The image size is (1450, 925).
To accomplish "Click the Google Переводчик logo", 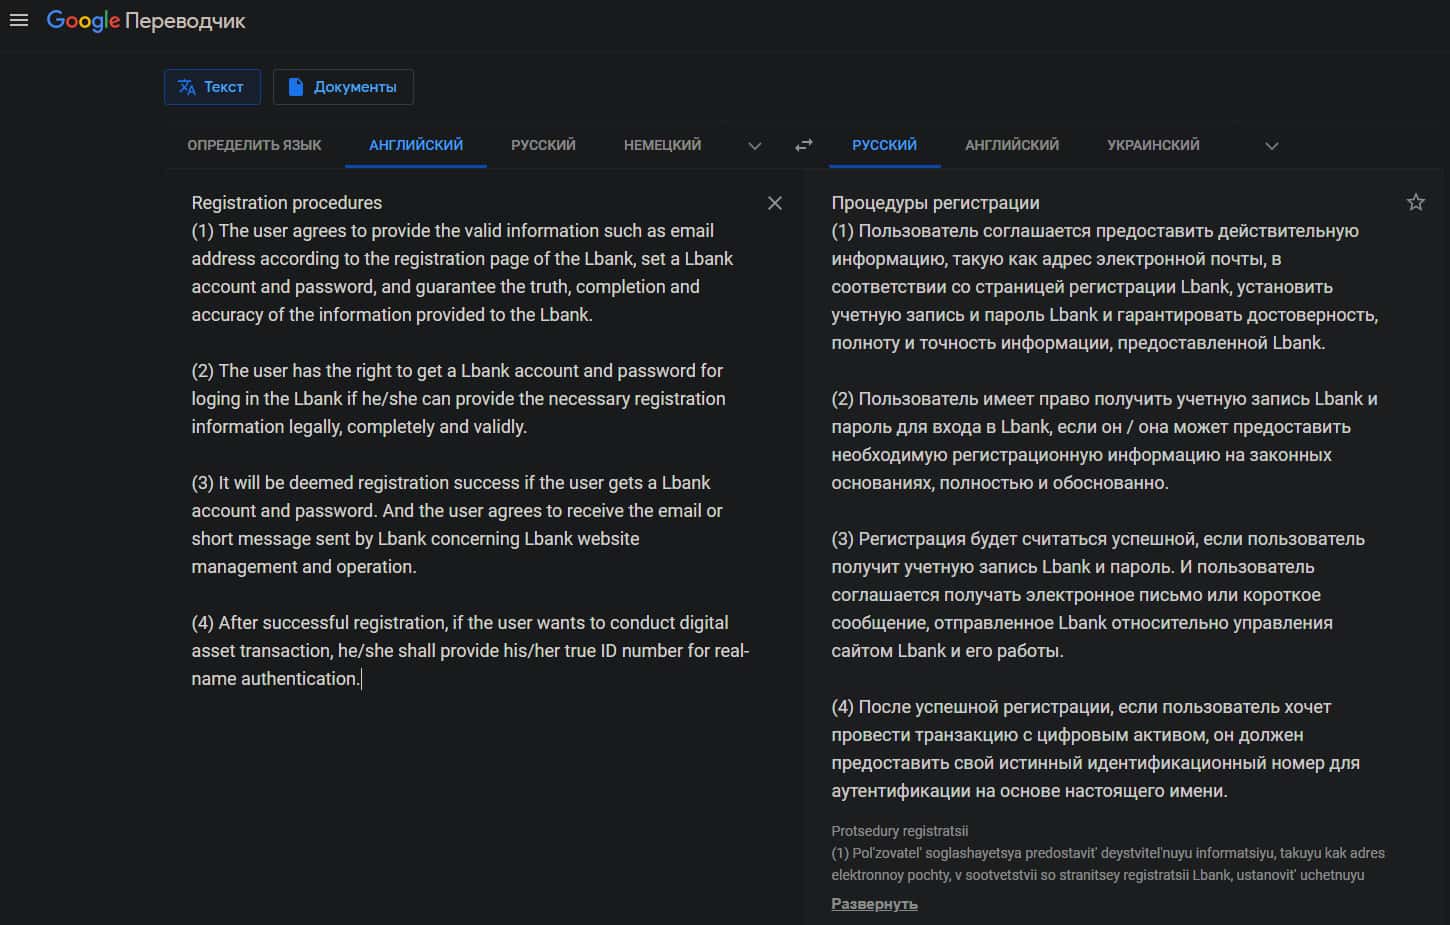I will (146, 21).
